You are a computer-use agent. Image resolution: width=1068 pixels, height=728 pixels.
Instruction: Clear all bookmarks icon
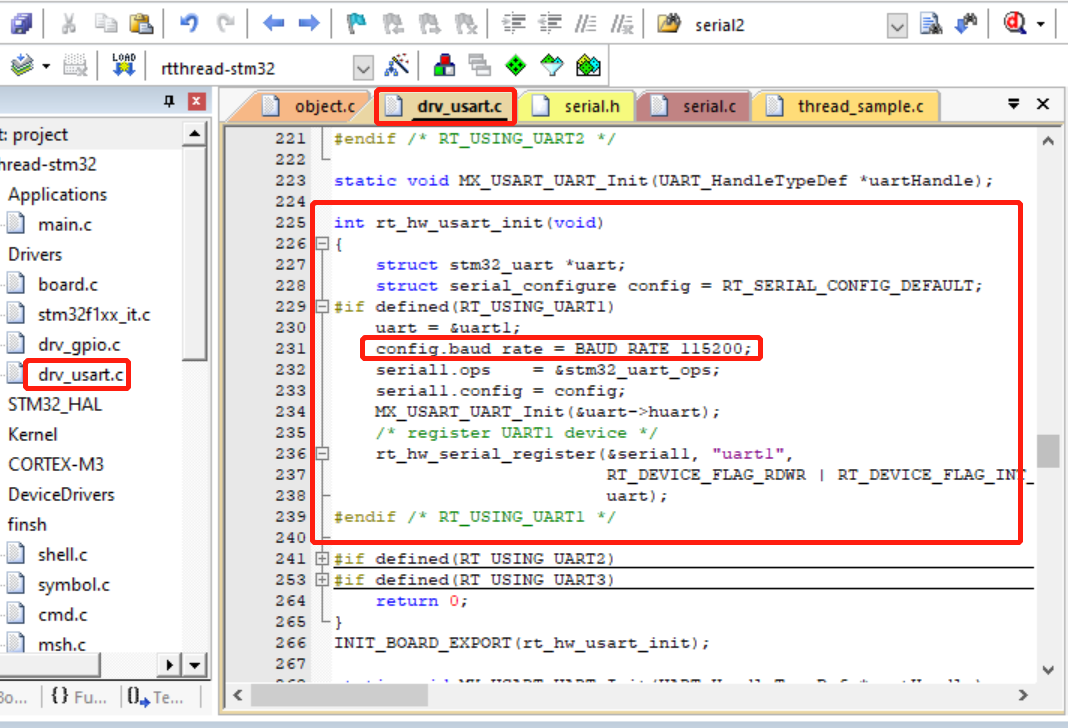click(466, 24)
